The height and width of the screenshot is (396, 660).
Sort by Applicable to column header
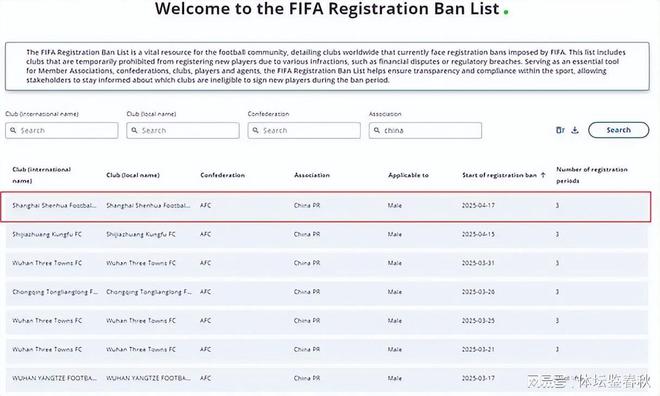tap(408, 175)
